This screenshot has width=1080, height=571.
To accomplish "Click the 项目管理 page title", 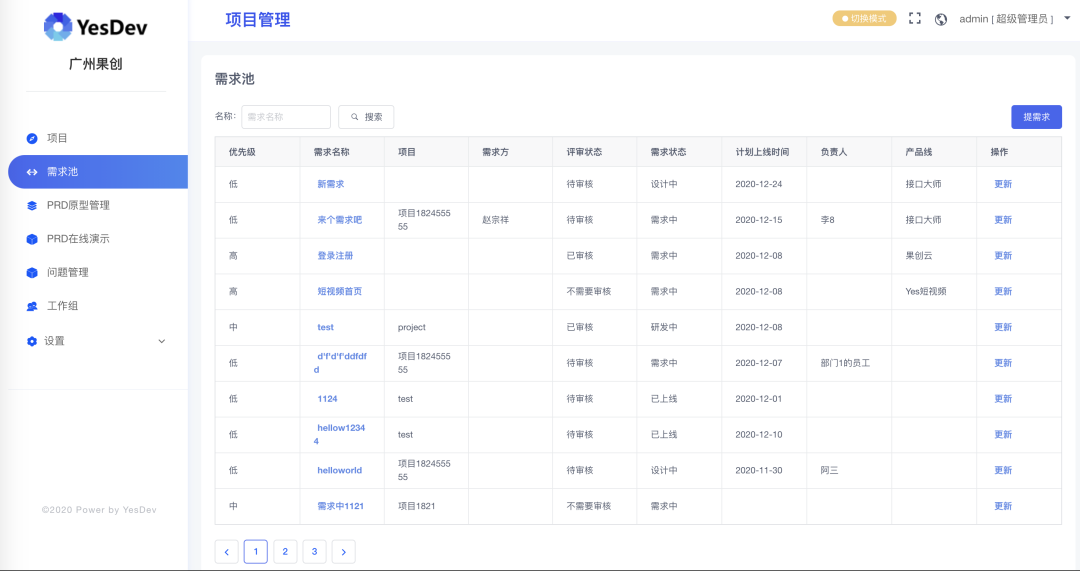I will pyautogui.click(x=258, y=20).
